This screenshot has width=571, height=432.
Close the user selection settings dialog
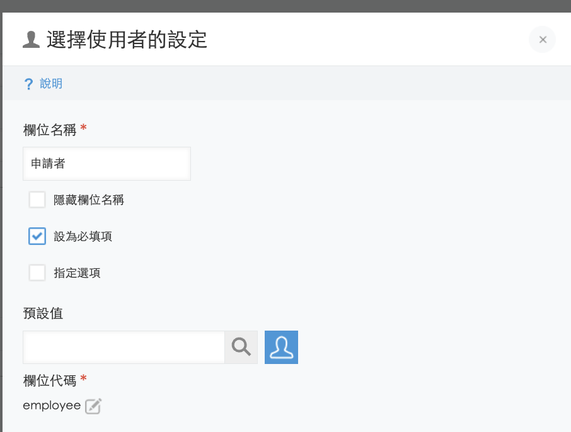coord(542,39)
